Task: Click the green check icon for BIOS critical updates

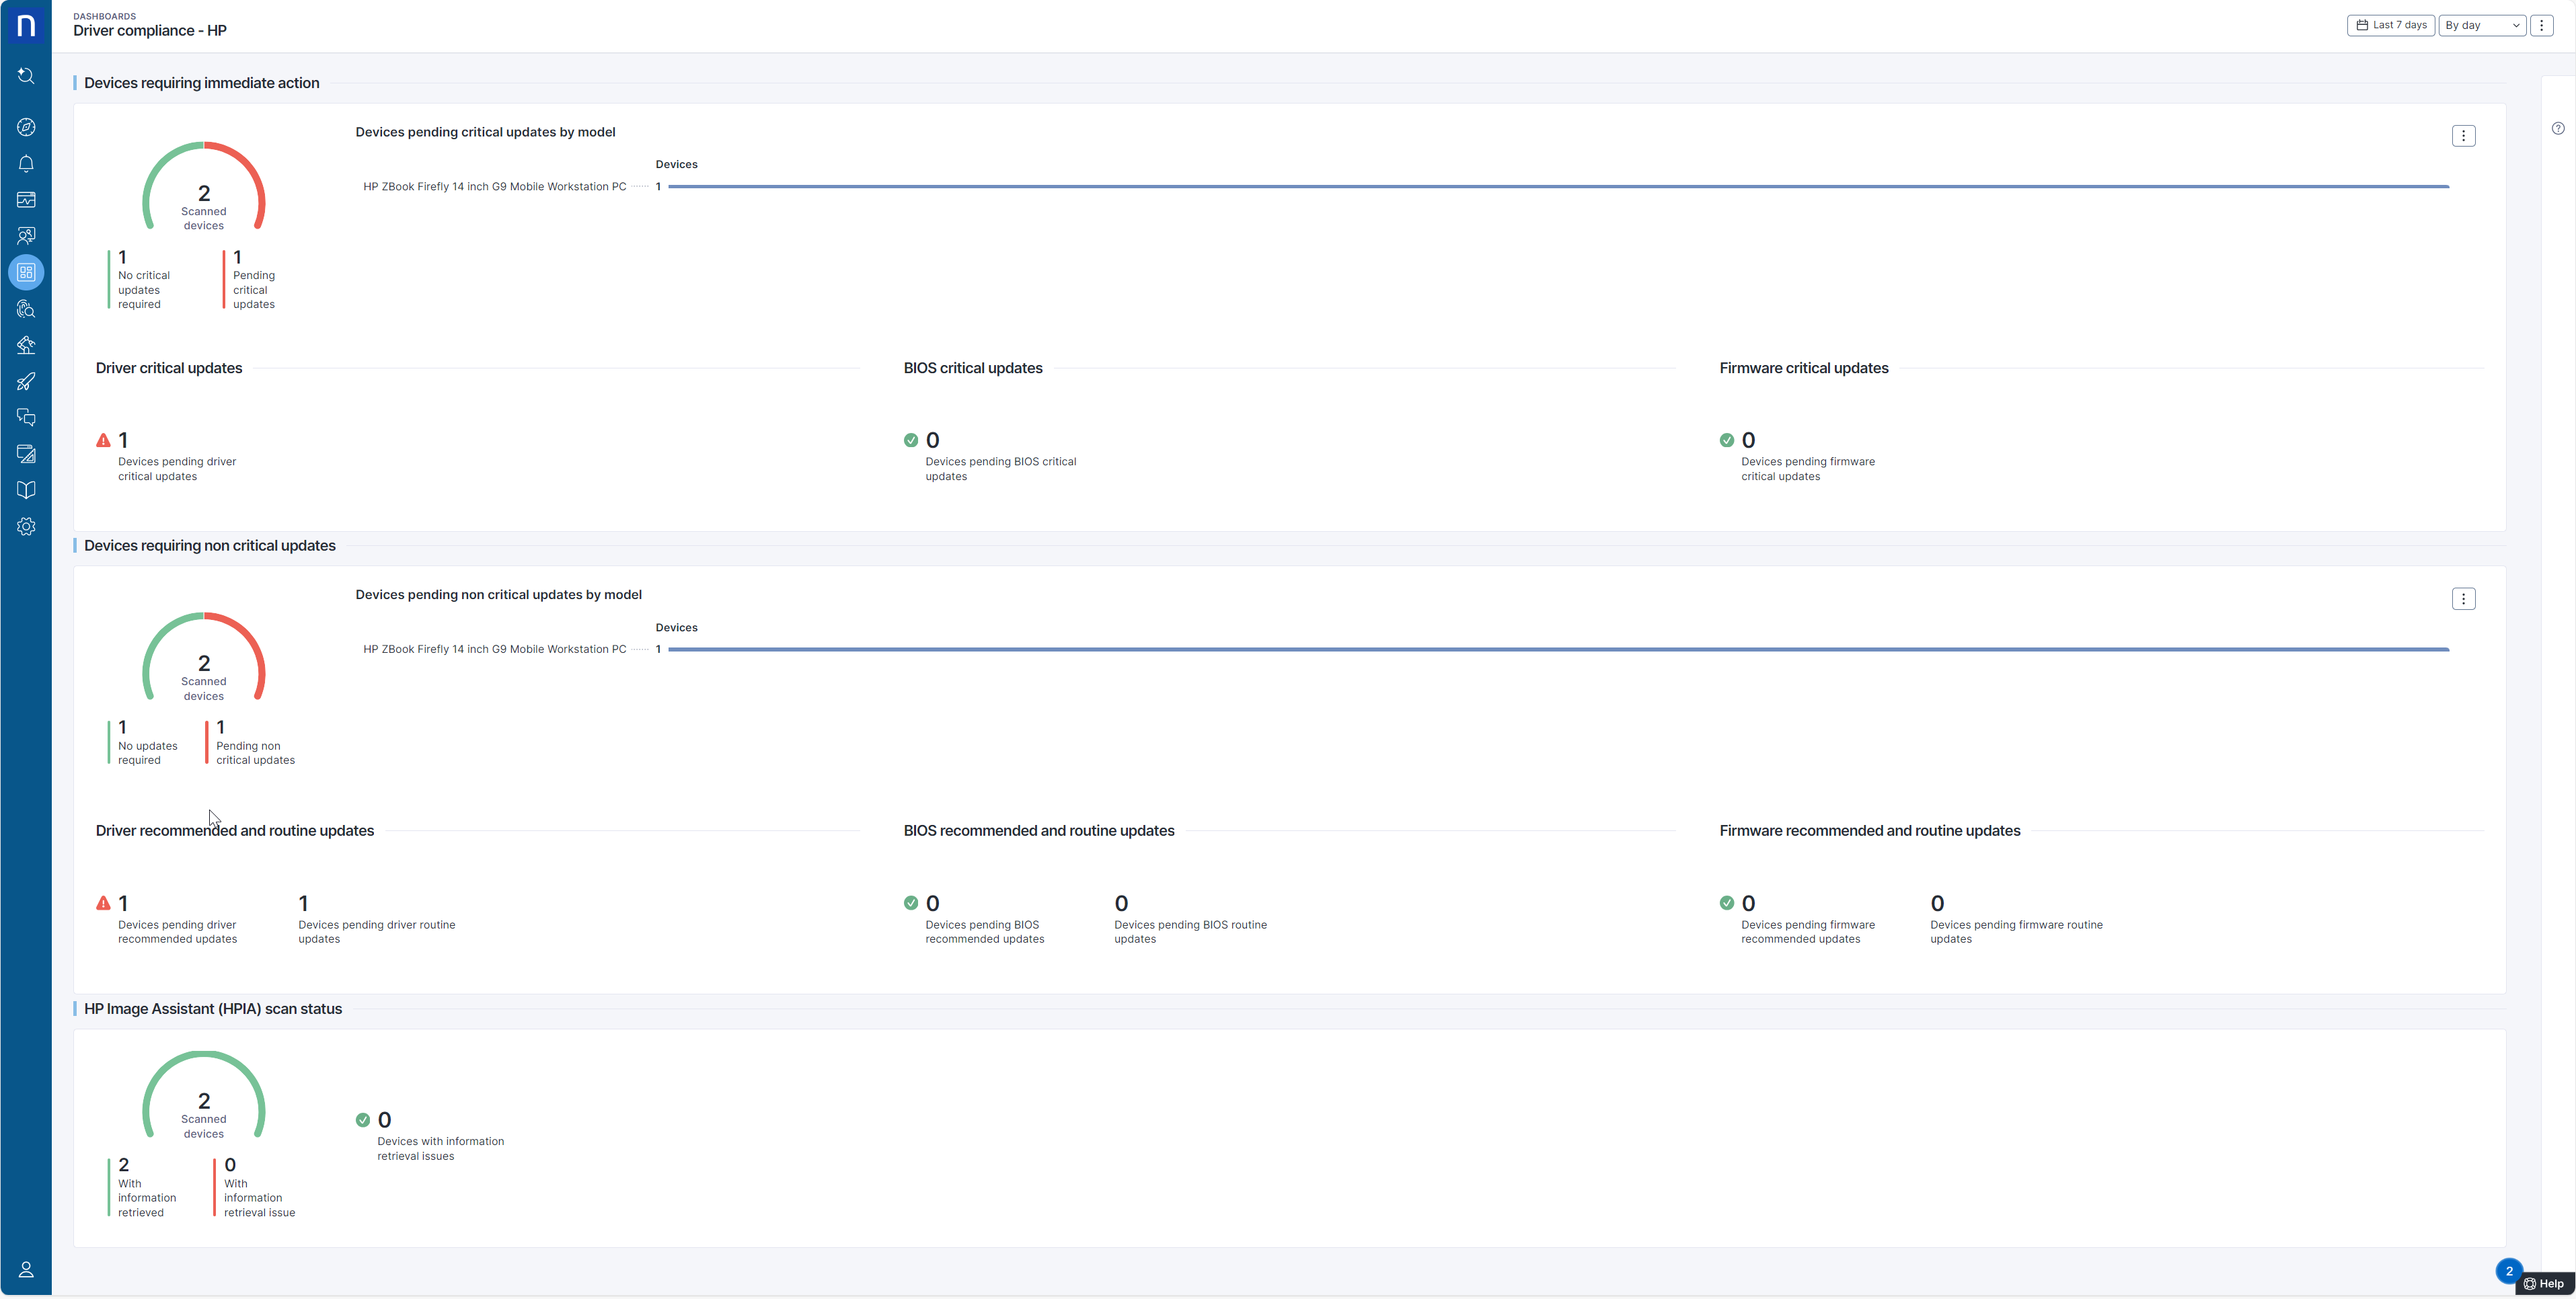Action: [x=911, y=440]
